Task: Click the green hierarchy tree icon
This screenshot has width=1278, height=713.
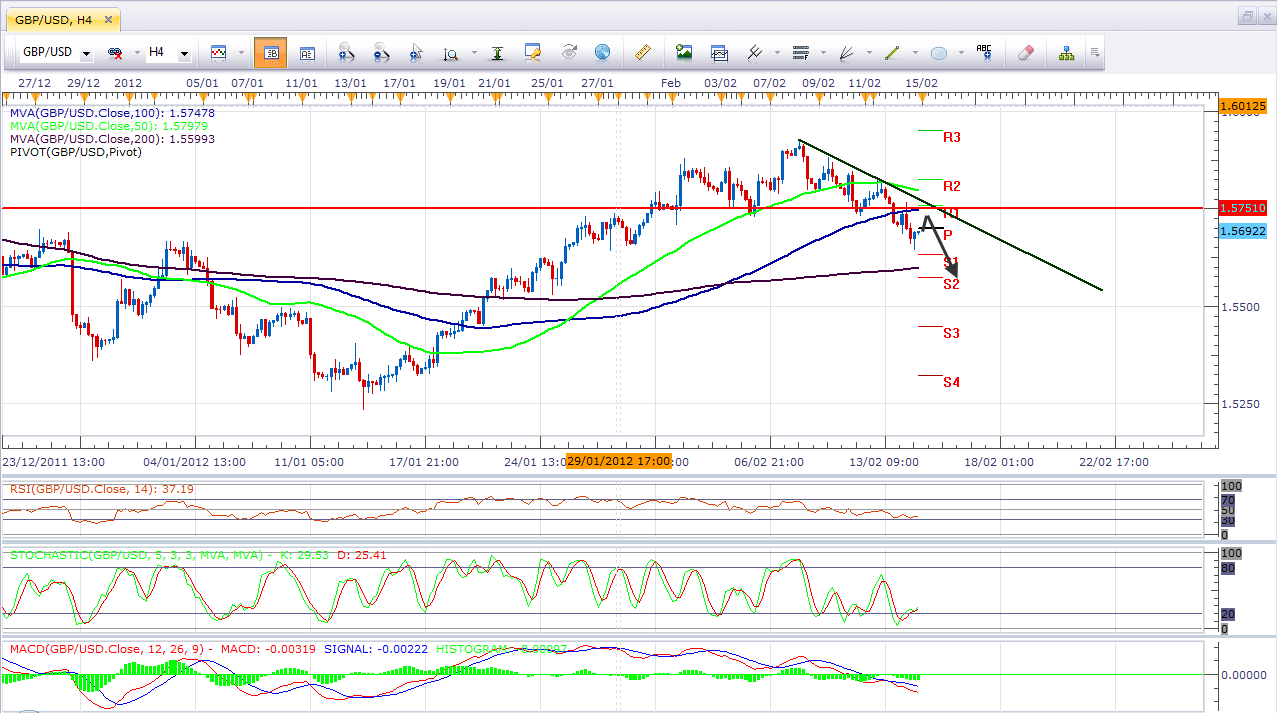Action: pos(1066,52)
